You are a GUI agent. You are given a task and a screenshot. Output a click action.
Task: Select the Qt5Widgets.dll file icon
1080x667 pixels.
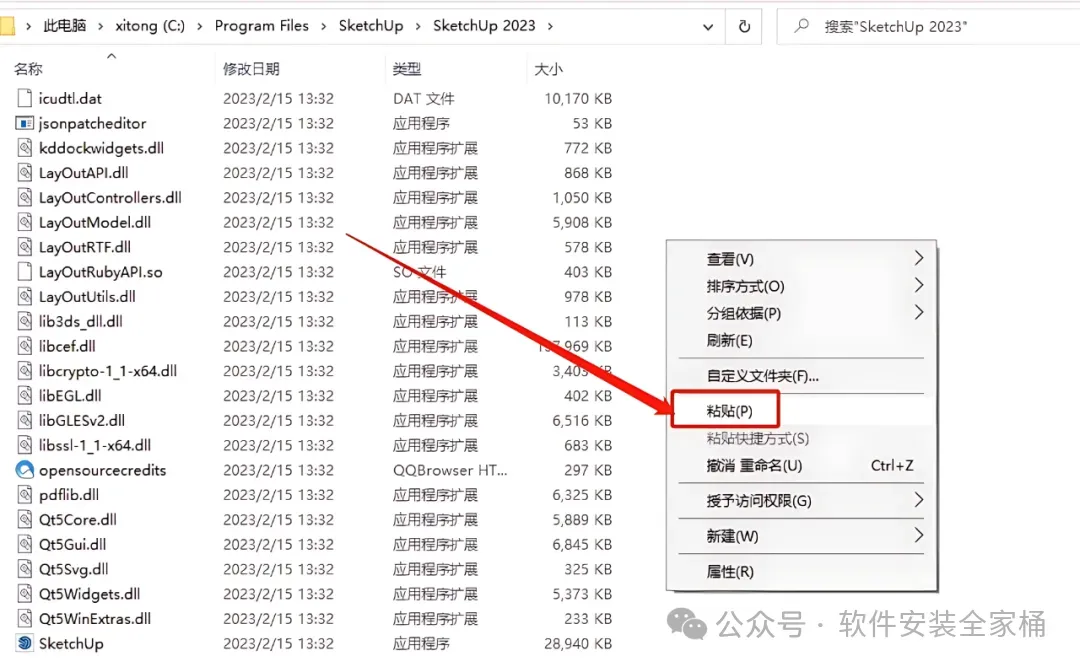[25, 594]
